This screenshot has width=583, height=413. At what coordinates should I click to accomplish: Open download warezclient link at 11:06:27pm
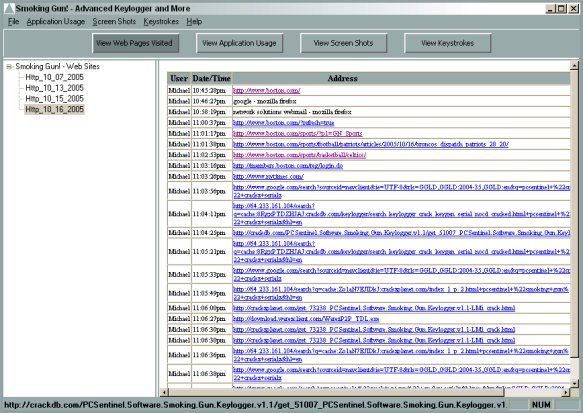(x=306, y=319)
